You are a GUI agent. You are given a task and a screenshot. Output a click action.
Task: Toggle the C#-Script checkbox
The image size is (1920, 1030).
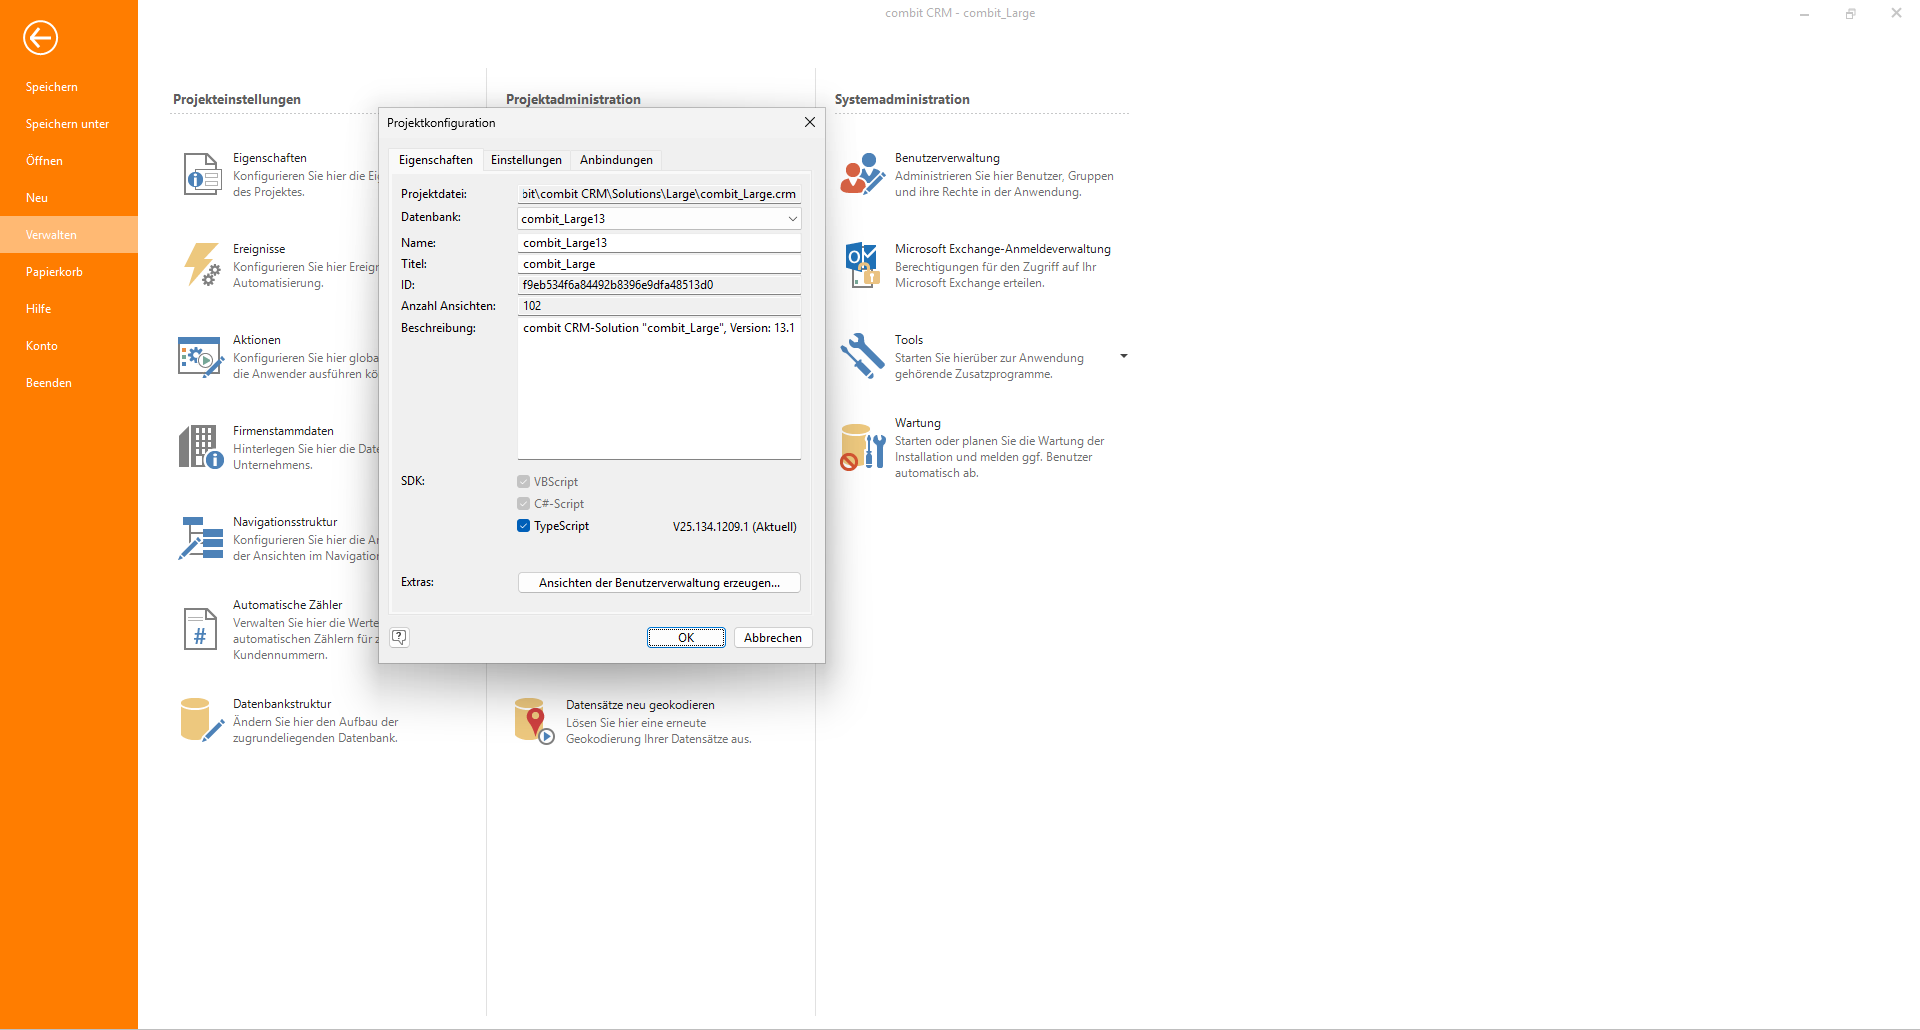pos(523,504)
